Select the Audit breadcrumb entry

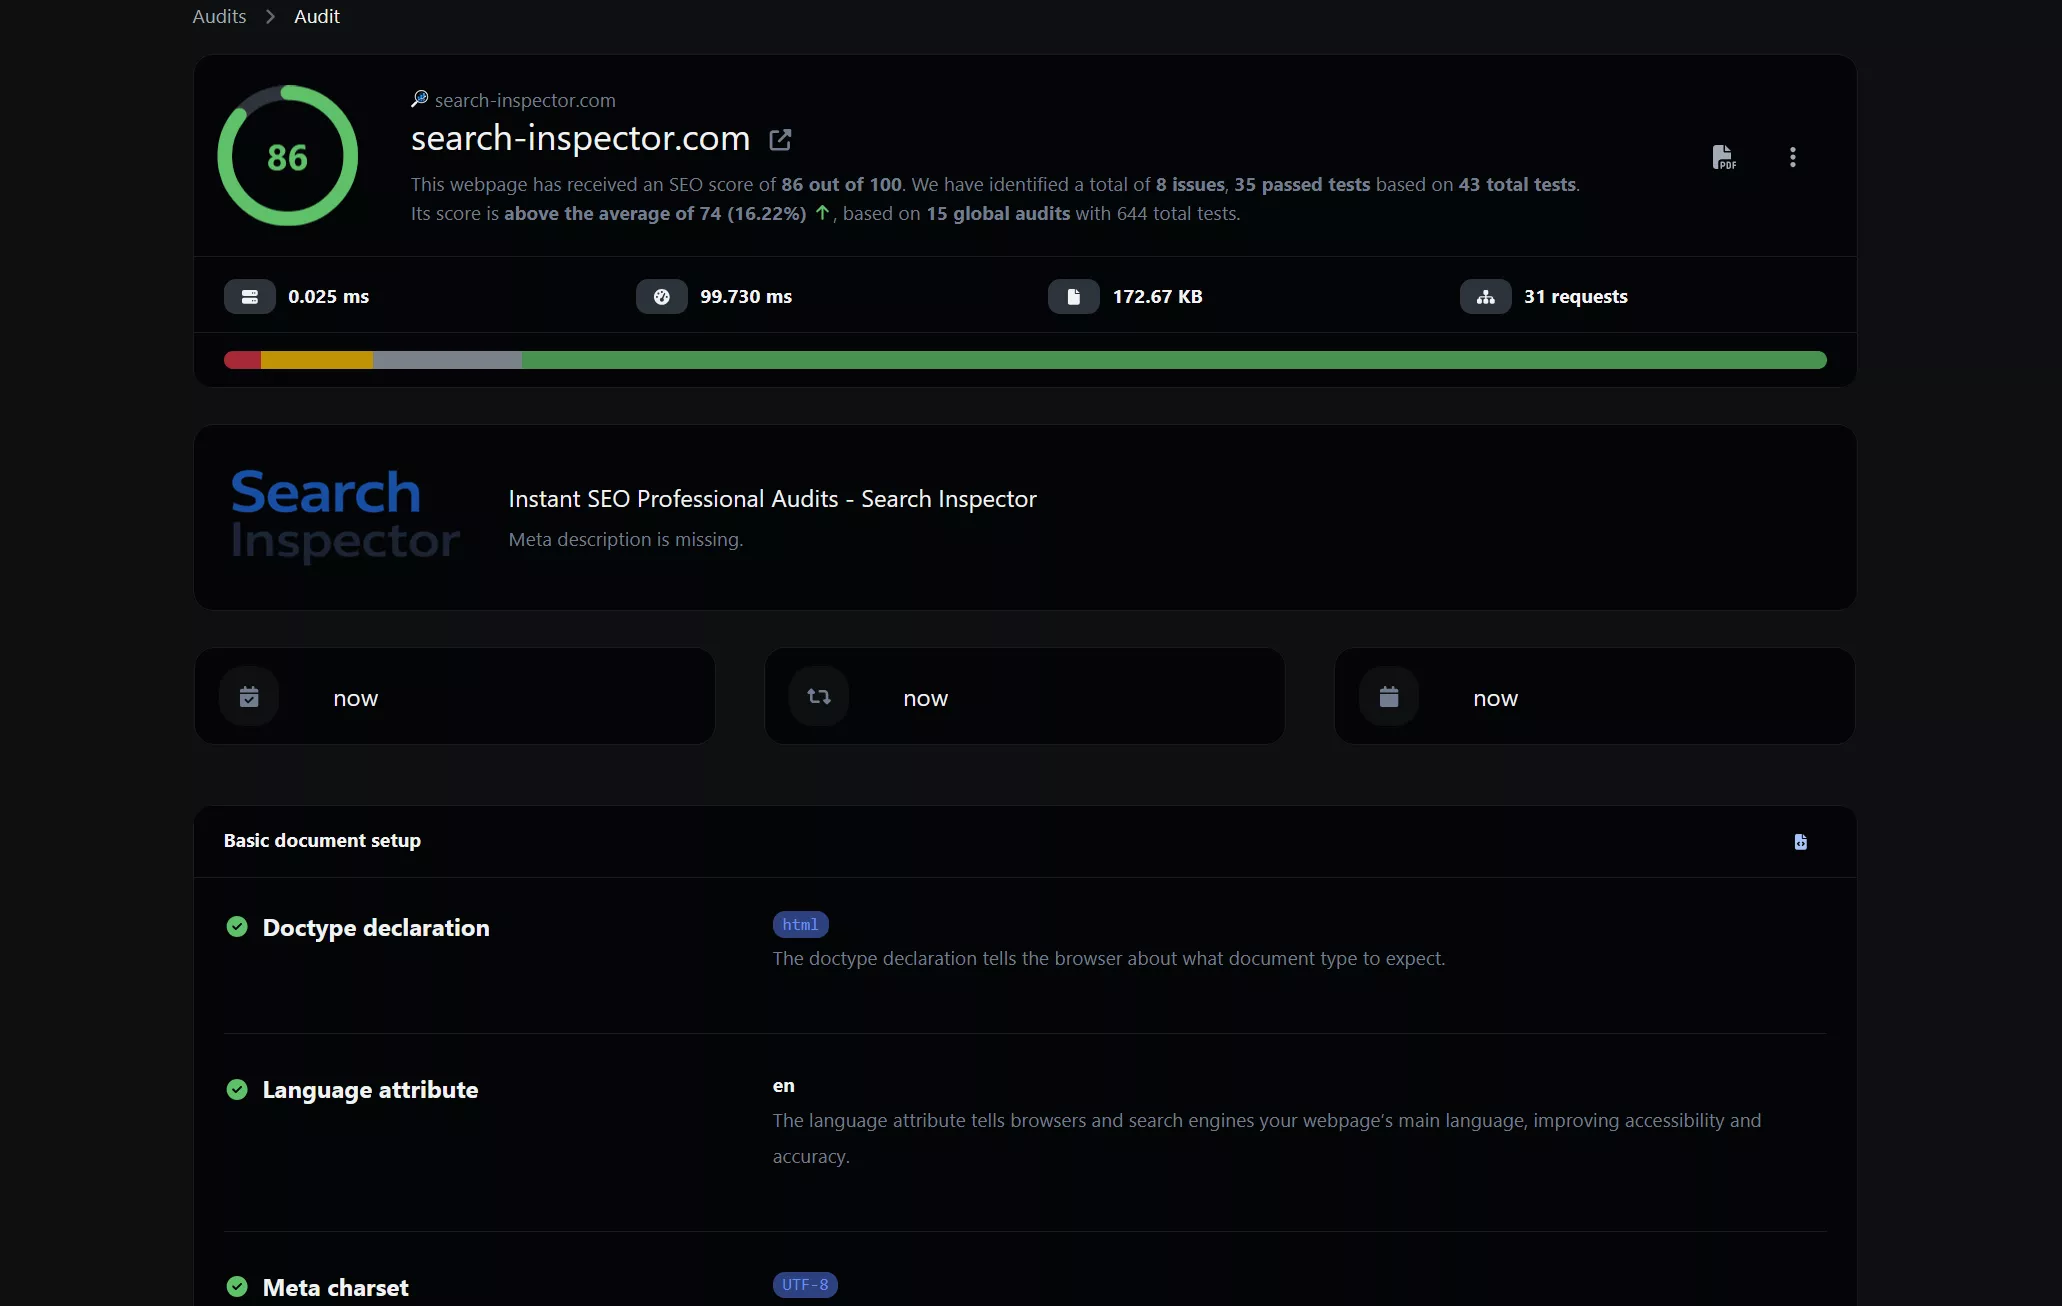coord(316,16)
